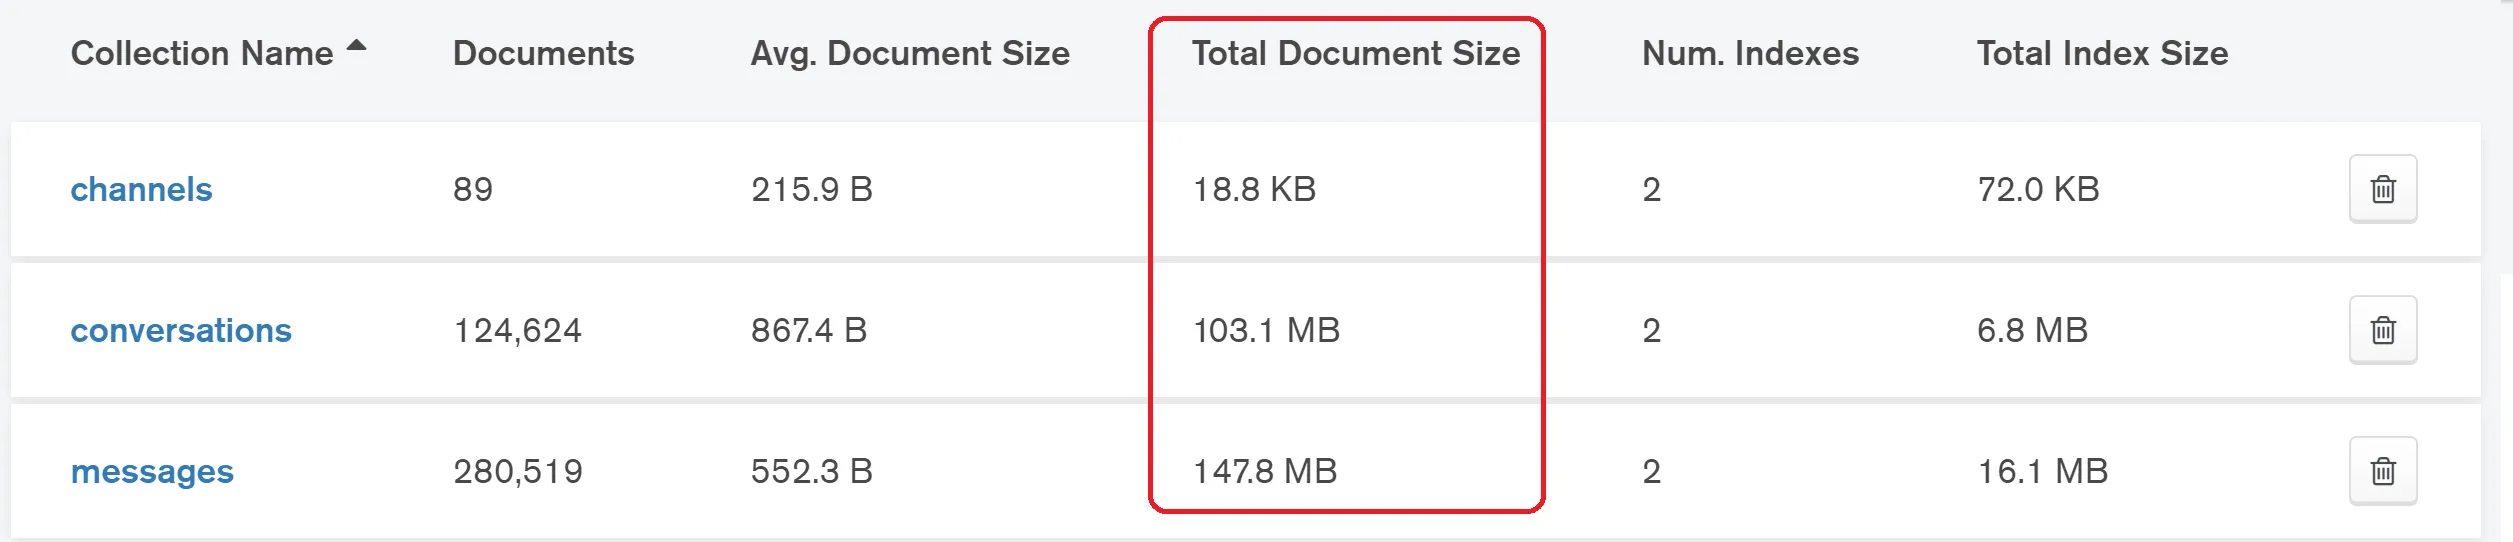
Task: Select the 147.8 MB total size cell
Action: pos(1265,471)
